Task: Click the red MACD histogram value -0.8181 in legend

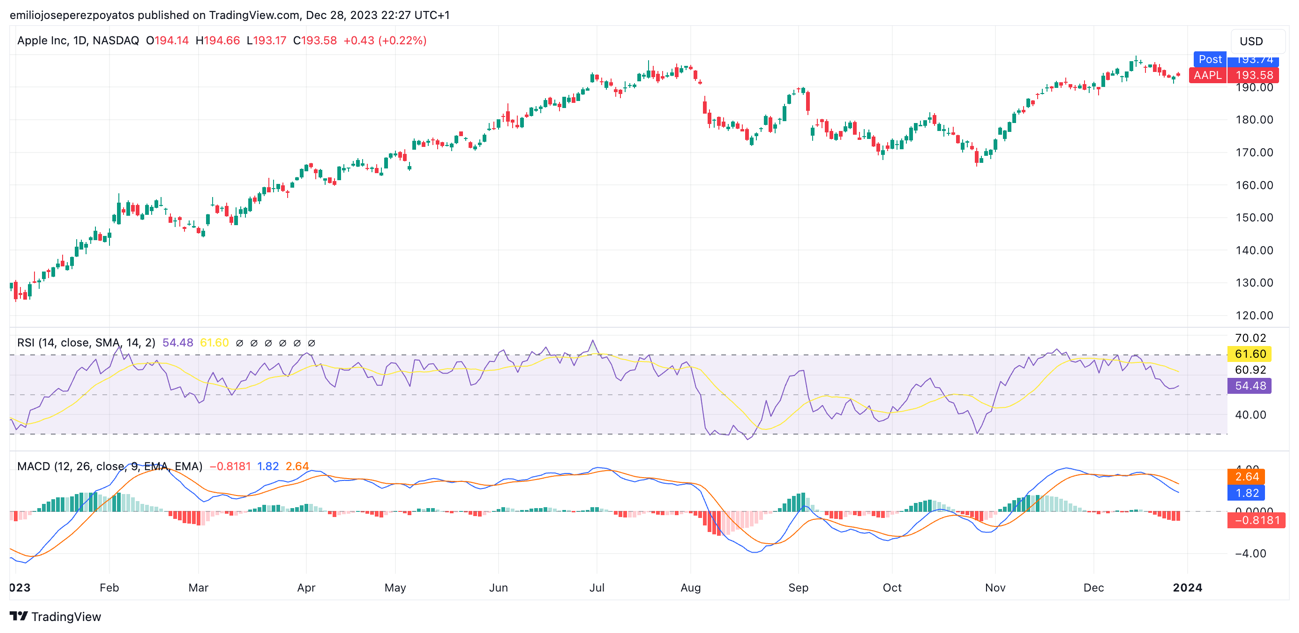Action: pos(231,467)
